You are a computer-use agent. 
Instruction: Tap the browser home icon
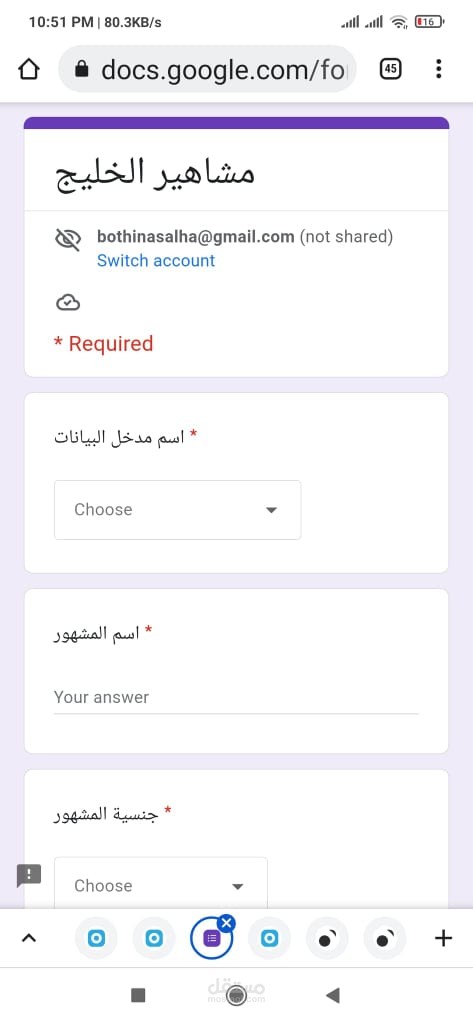pyautogui.click(x=28, y=69)
